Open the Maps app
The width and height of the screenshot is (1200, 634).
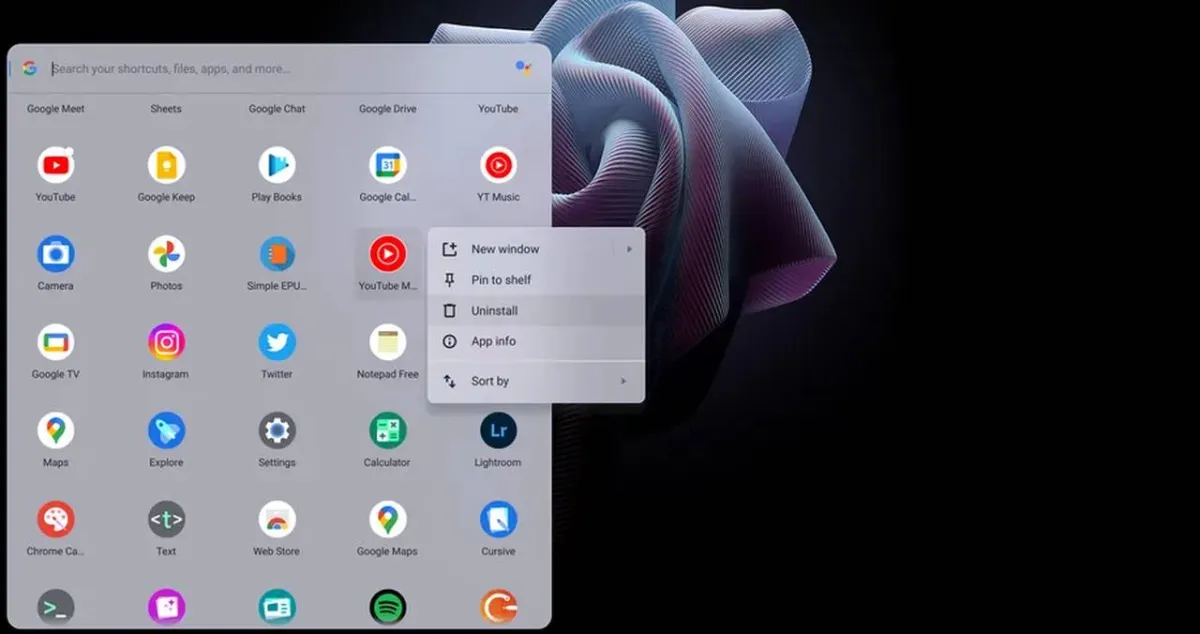tap(56, 431)
